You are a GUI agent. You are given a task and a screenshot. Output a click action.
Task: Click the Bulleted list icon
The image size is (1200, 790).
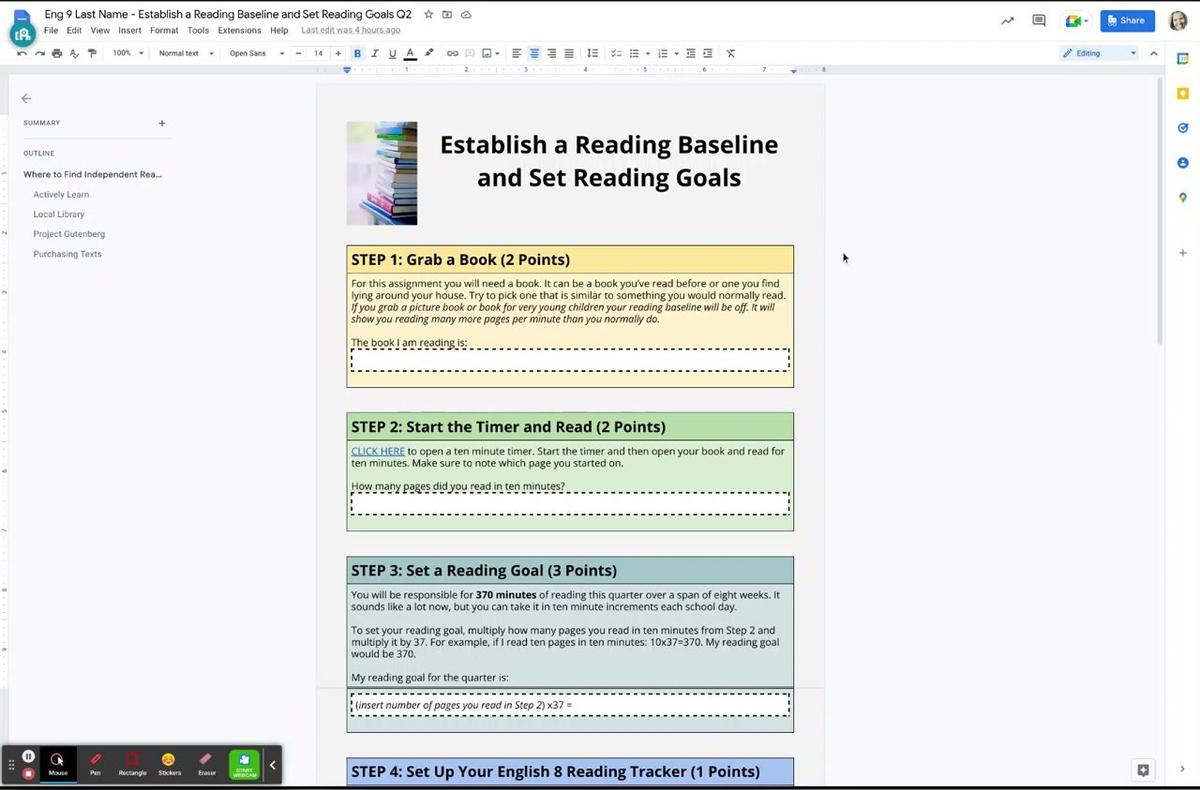634,53
